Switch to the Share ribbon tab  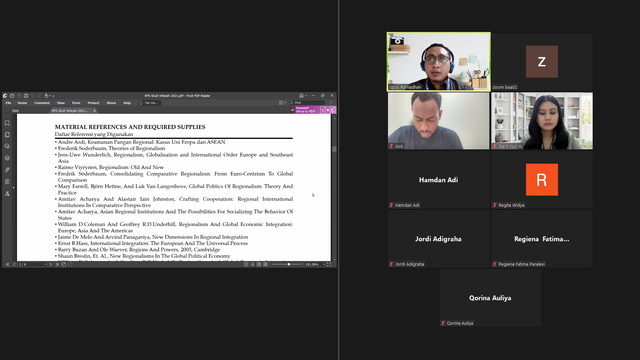(111, 103)
